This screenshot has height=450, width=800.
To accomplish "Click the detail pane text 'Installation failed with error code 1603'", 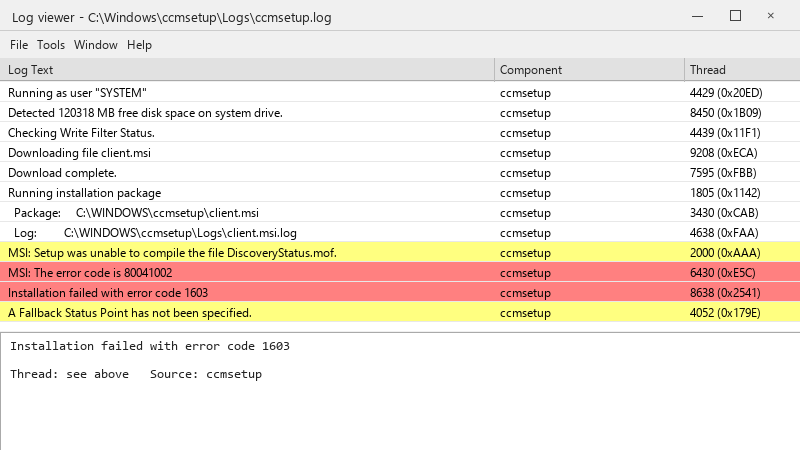I will (x=150, y=346).
